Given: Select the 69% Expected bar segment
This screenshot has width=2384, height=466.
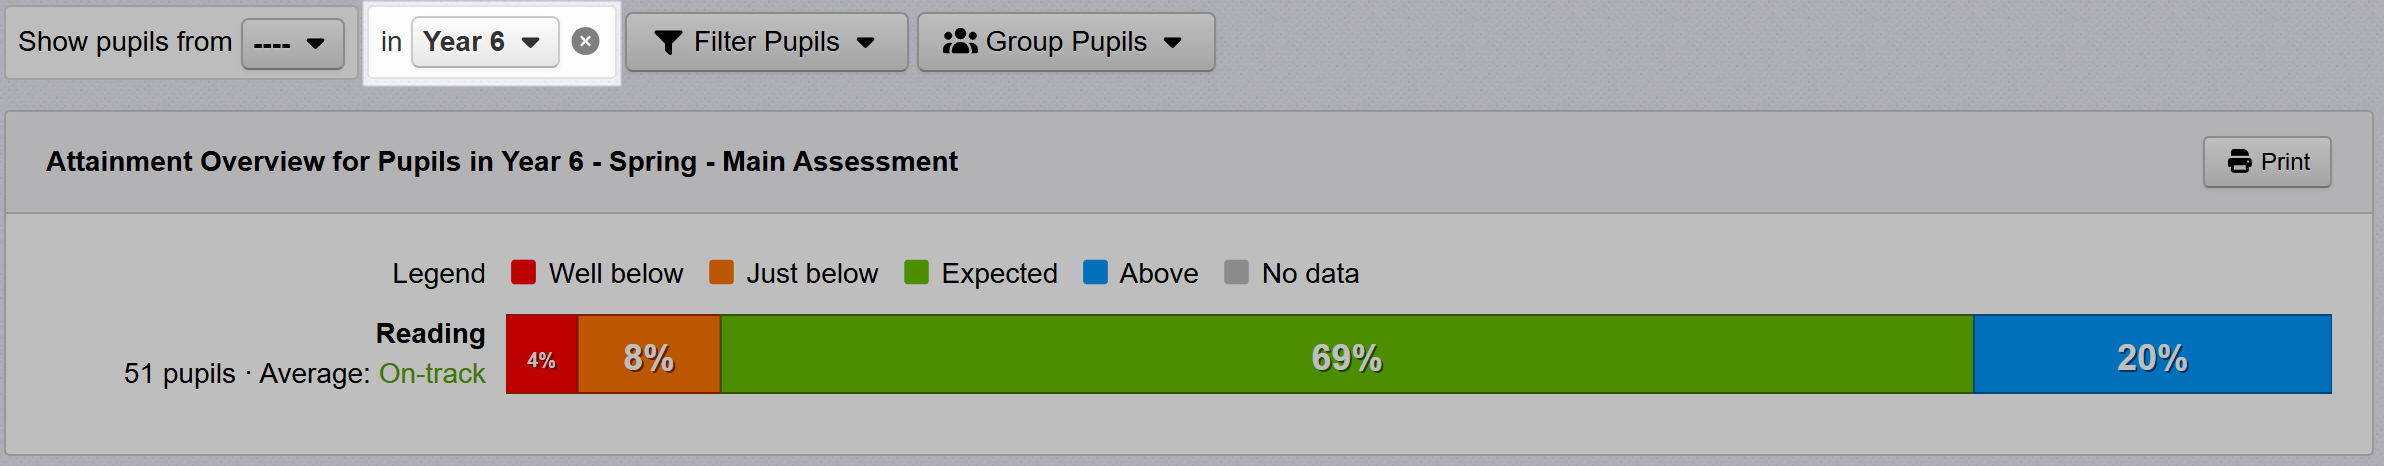Looking at the screenshot, I should [x=1346, y=355].
